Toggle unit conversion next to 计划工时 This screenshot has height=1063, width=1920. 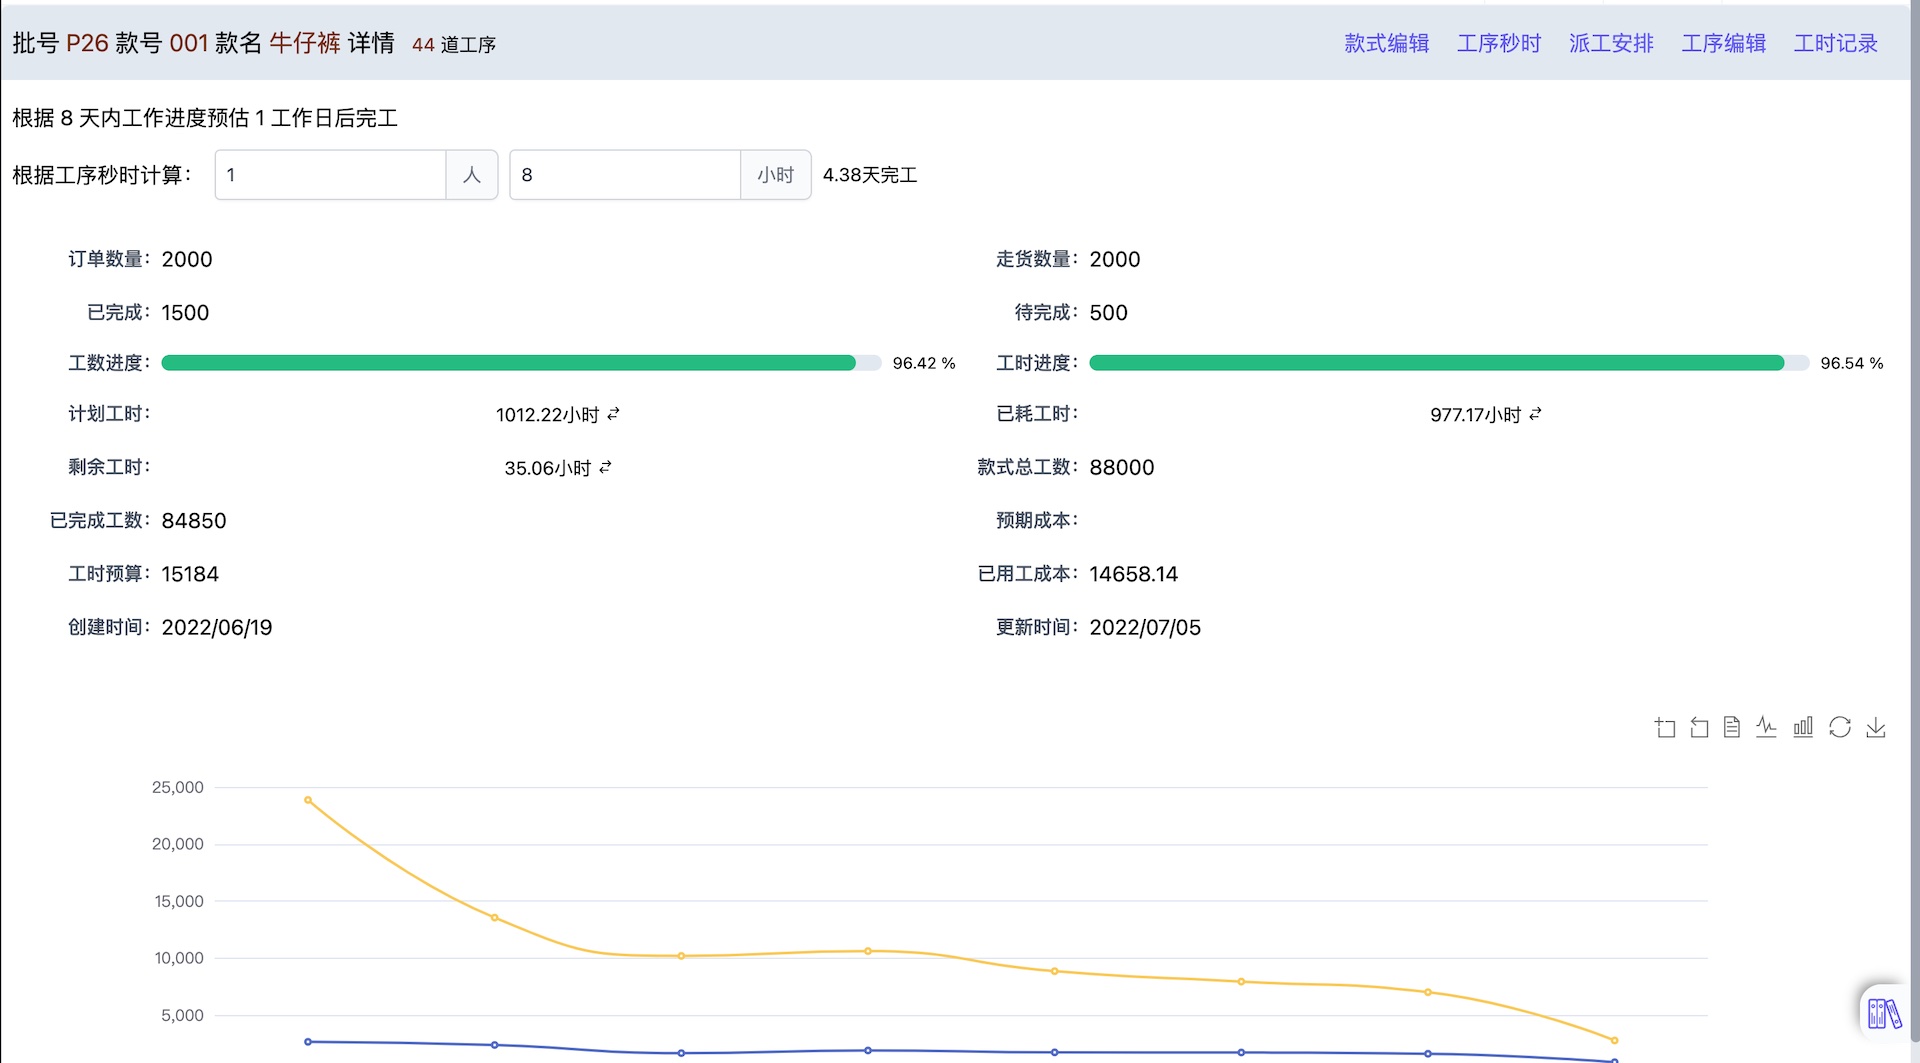(613, 413)
